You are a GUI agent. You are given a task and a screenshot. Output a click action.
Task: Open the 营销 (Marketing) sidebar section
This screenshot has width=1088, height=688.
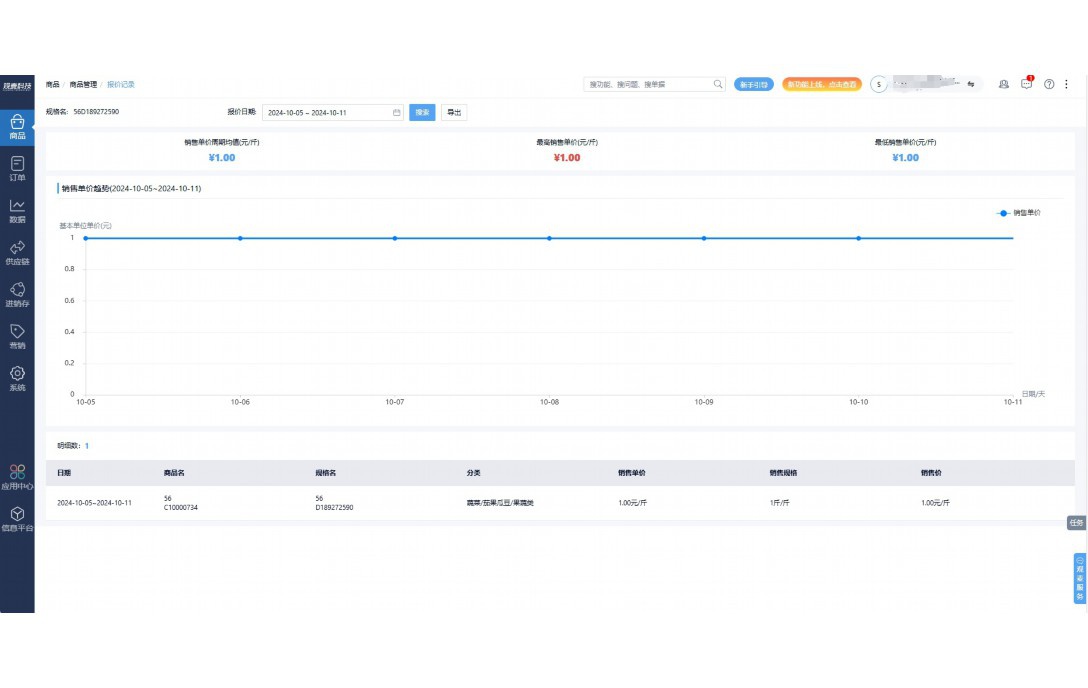tap(17, 336)
